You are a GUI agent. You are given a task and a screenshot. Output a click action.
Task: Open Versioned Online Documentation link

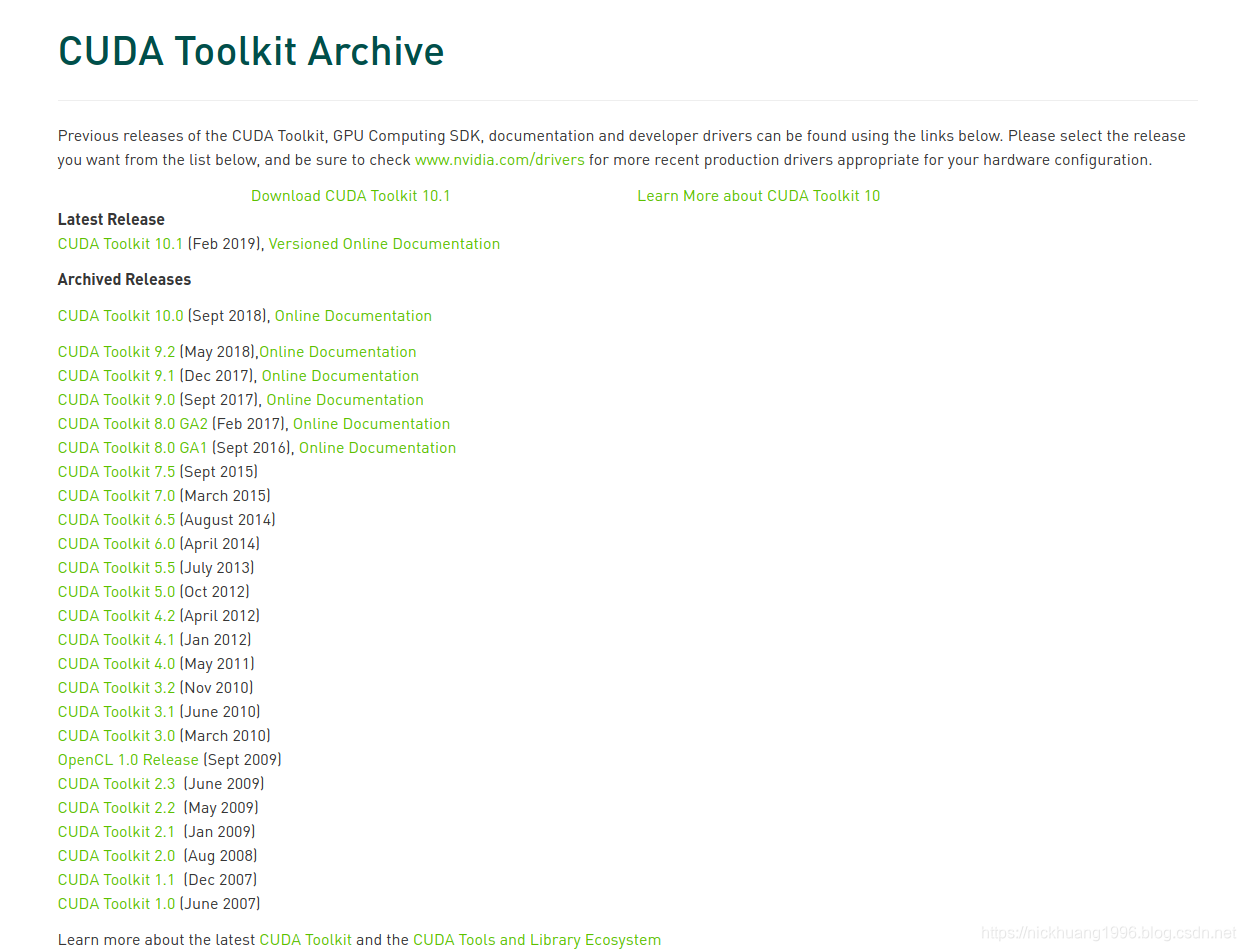point(384,244)
